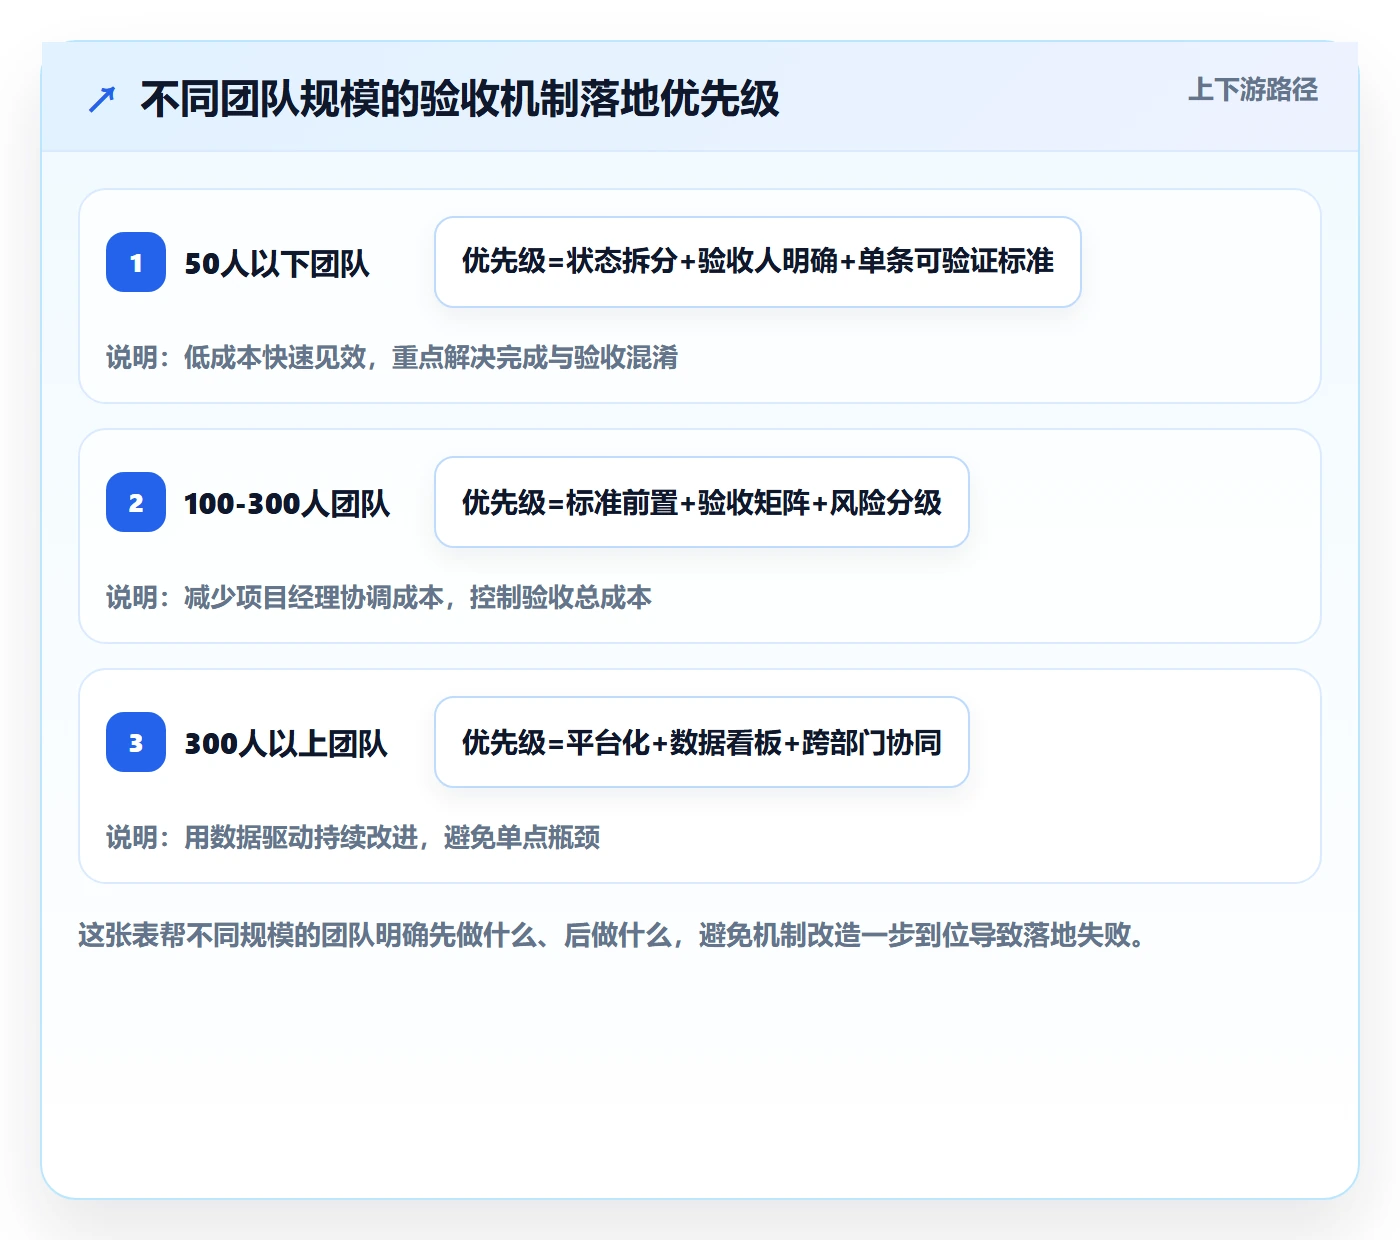Select the formula box 优先级=标准前置+验收矩阵+风险分级

click(x=702, y=502)
